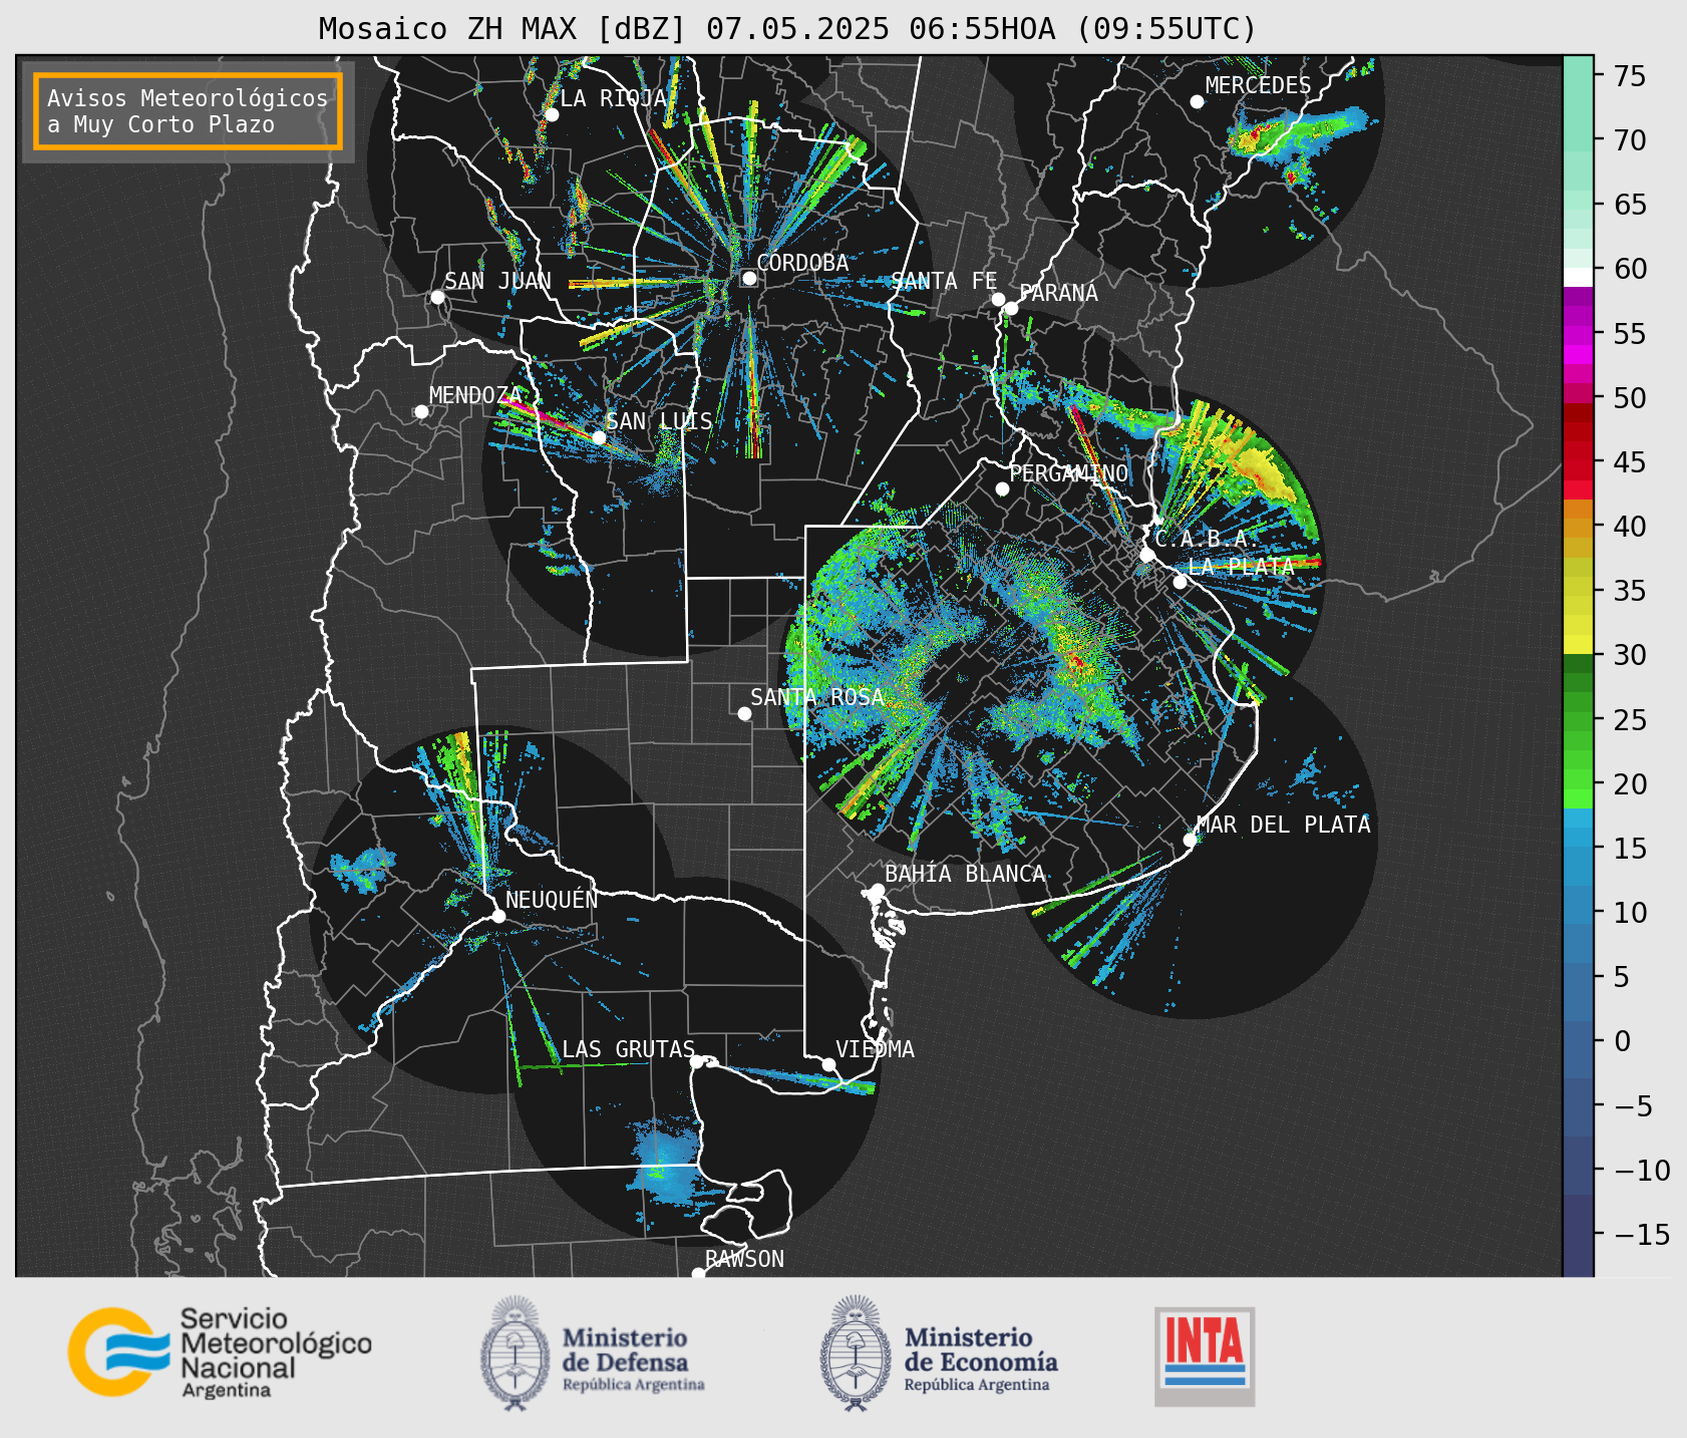Click the 10 dBZ blue colorbar band

tap(1577, 912)
